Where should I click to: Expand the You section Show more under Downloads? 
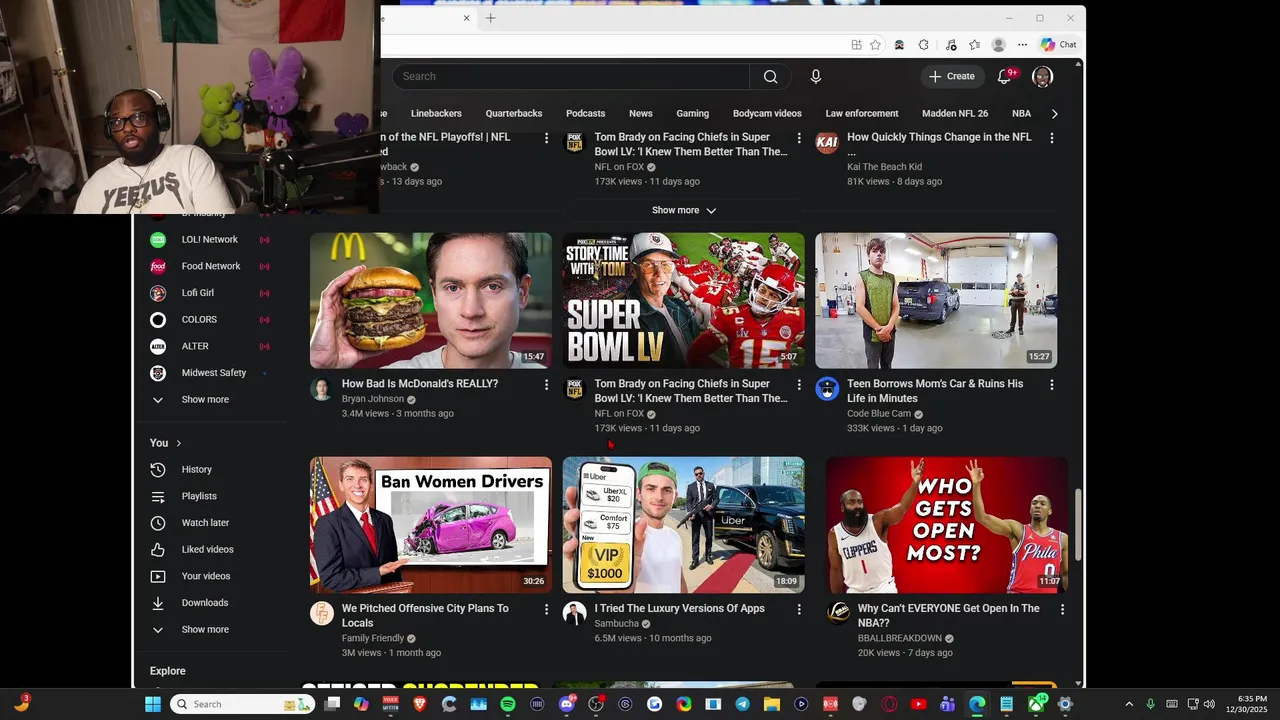205,629
